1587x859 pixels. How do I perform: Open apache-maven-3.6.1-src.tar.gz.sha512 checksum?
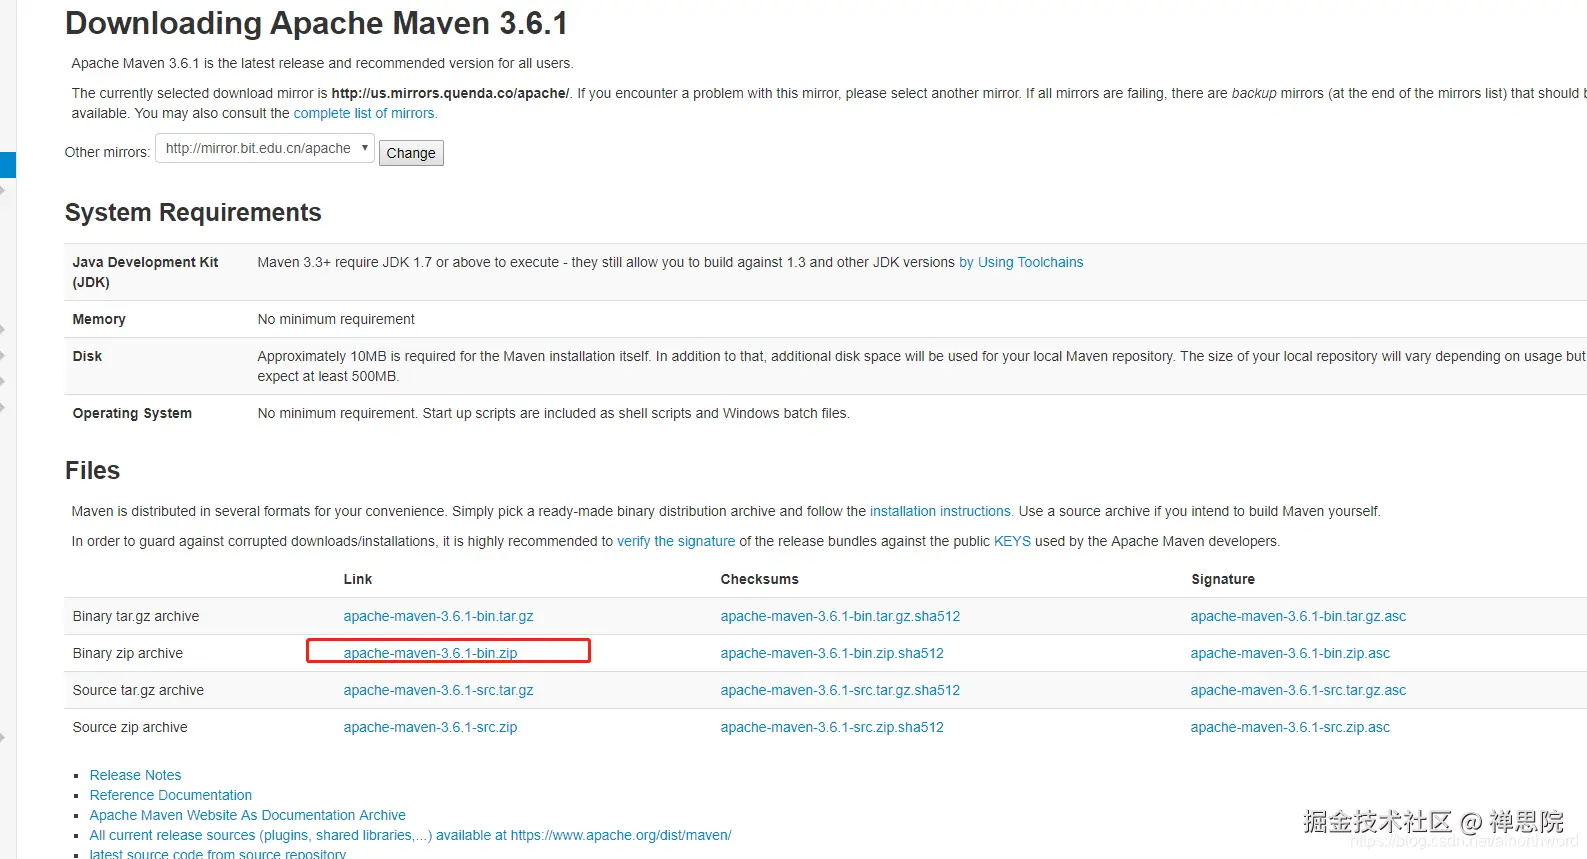[x=840, y=690]
